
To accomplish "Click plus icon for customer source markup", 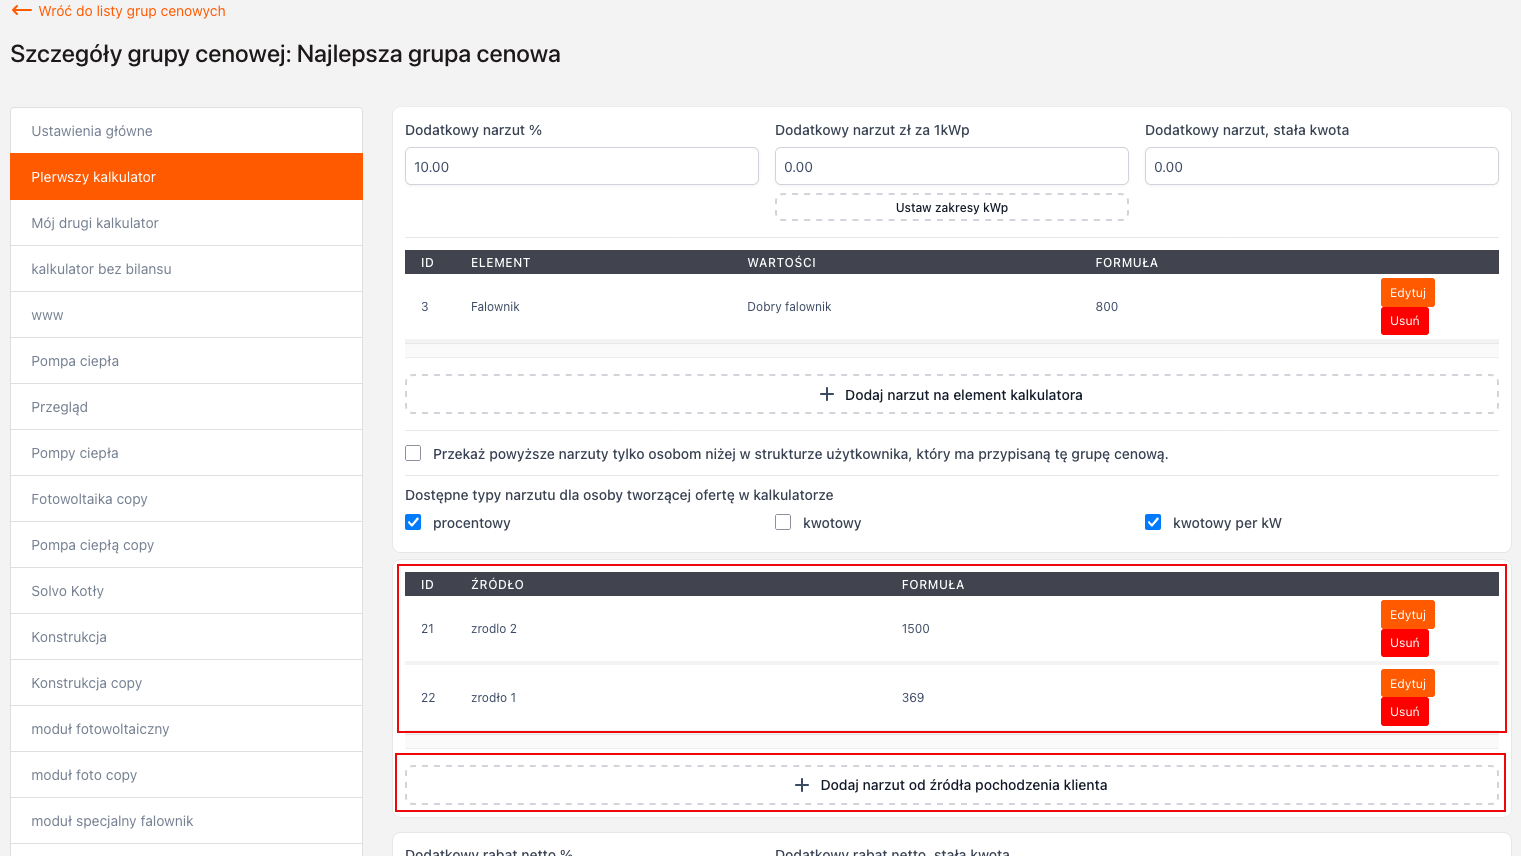I will (802, 785).
